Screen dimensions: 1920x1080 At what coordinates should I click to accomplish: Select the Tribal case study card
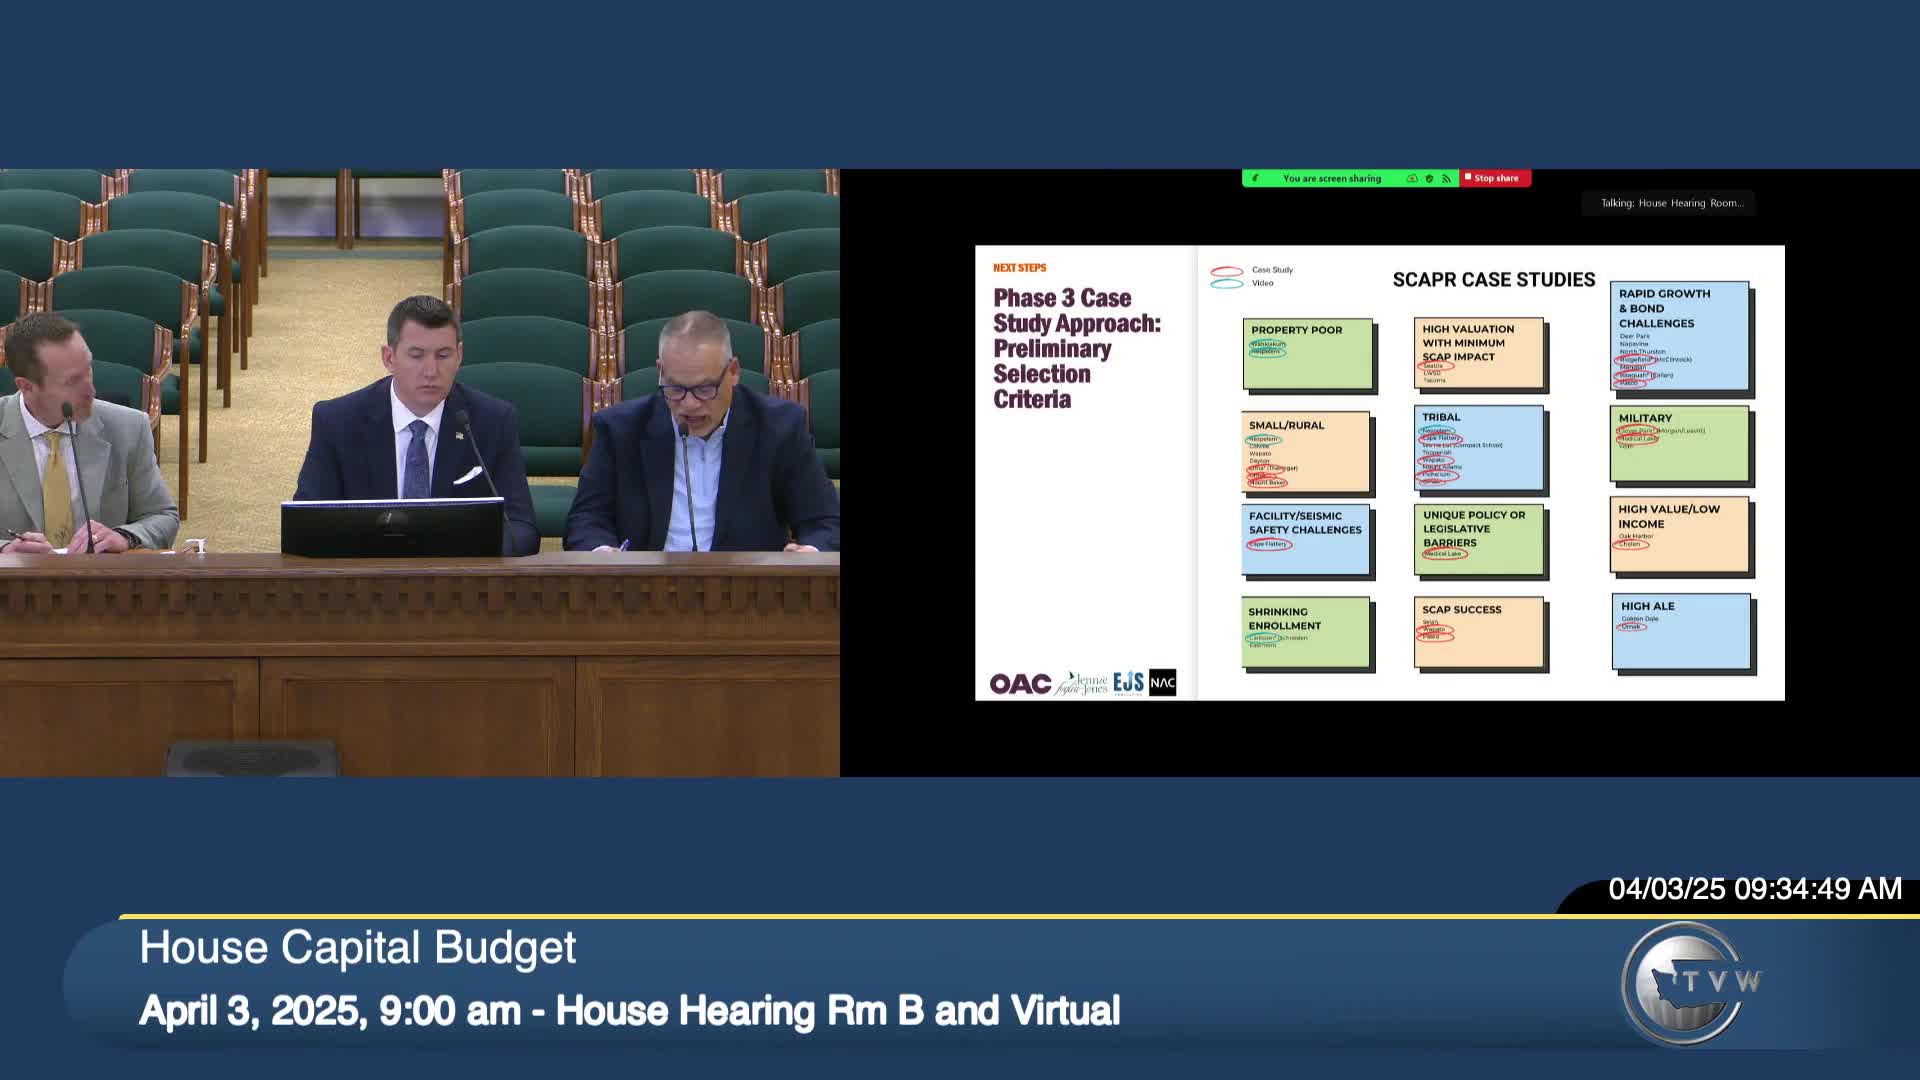[1478, 447]
